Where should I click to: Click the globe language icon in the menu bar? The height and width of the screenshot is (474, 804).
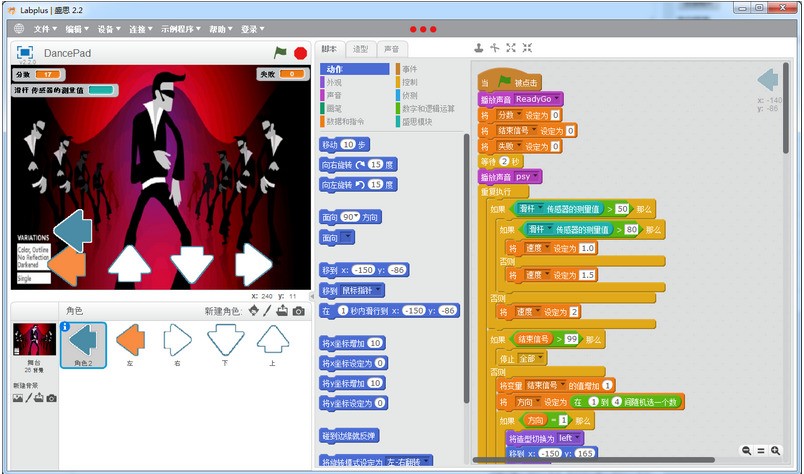18,29
